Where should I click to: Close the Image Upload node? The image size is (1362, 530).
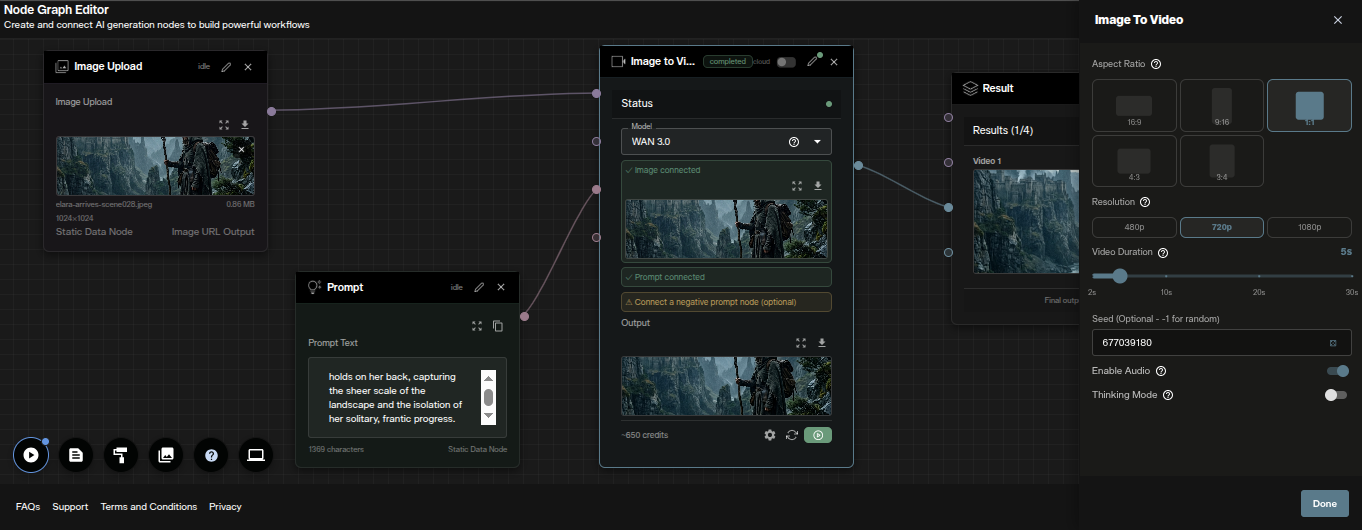pyautogui.click(x=248, y=67)
